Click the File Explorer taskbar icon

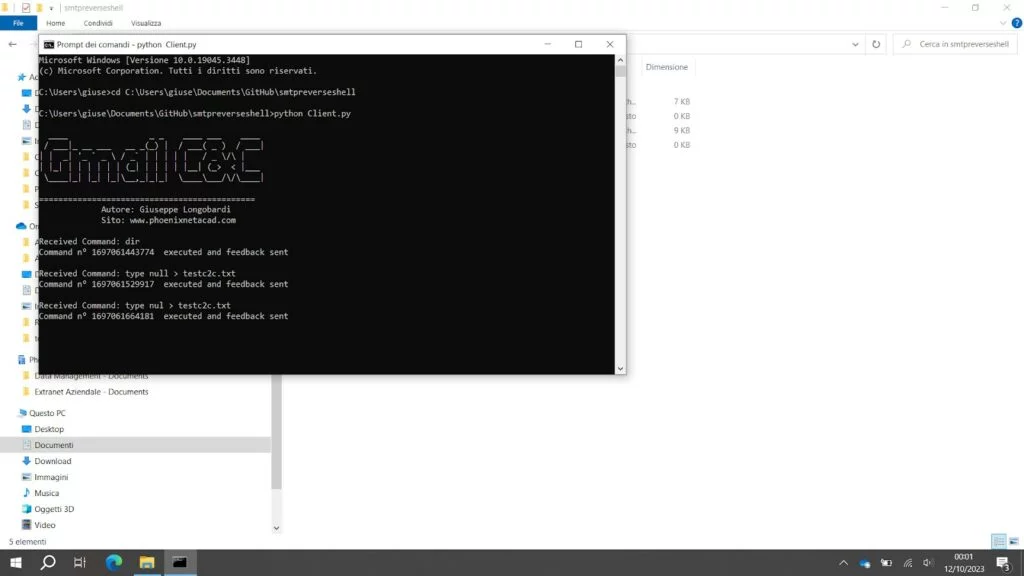[x=146, y=562]
